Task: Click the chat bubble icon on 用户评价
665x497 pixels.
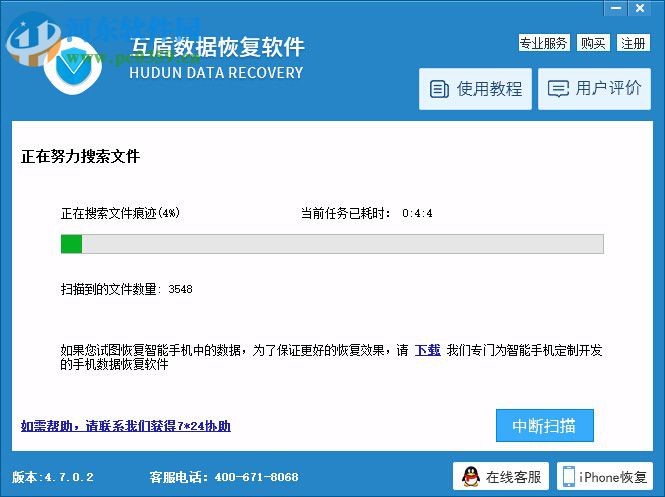Action: [x=558, y=89]
